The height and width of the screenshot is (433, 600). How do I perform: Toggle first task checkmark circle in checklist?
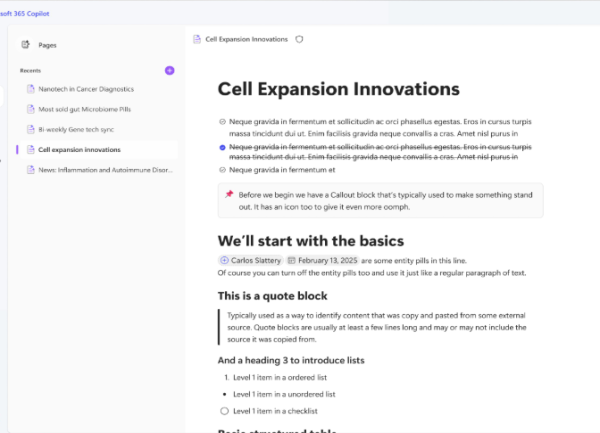[222, 122]
